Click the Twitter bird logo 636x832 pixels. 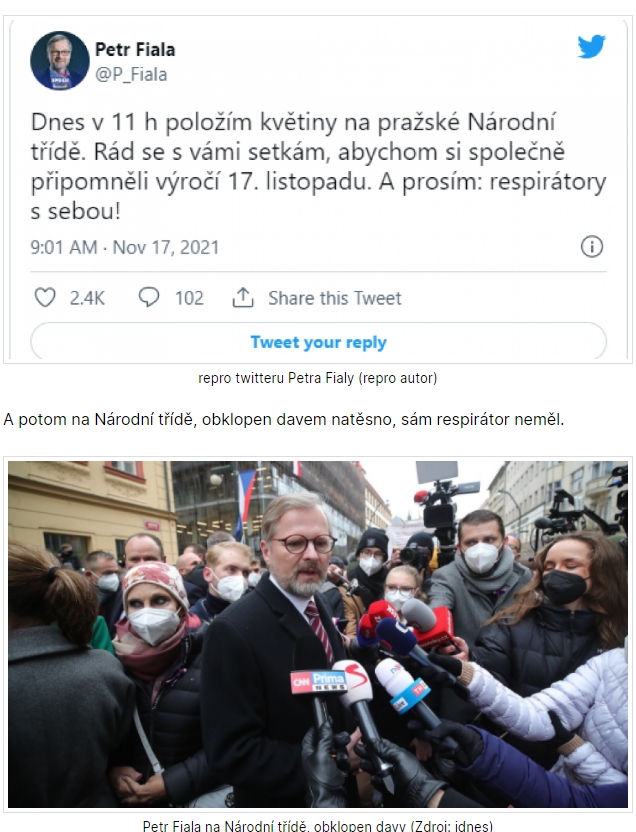click(x=591, y=47)
